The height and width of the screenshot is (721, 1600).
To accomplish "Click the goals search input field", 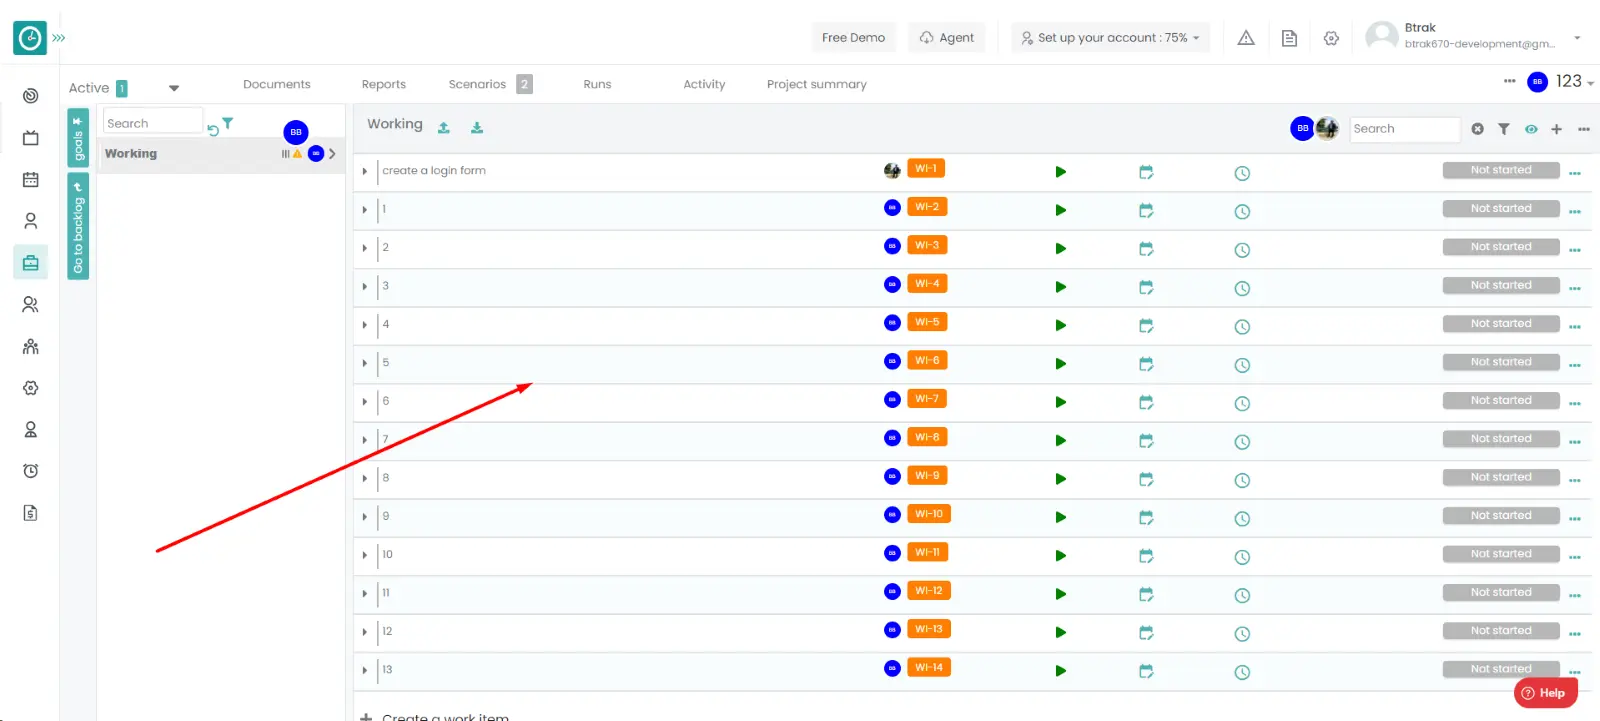I will (152, 123).
